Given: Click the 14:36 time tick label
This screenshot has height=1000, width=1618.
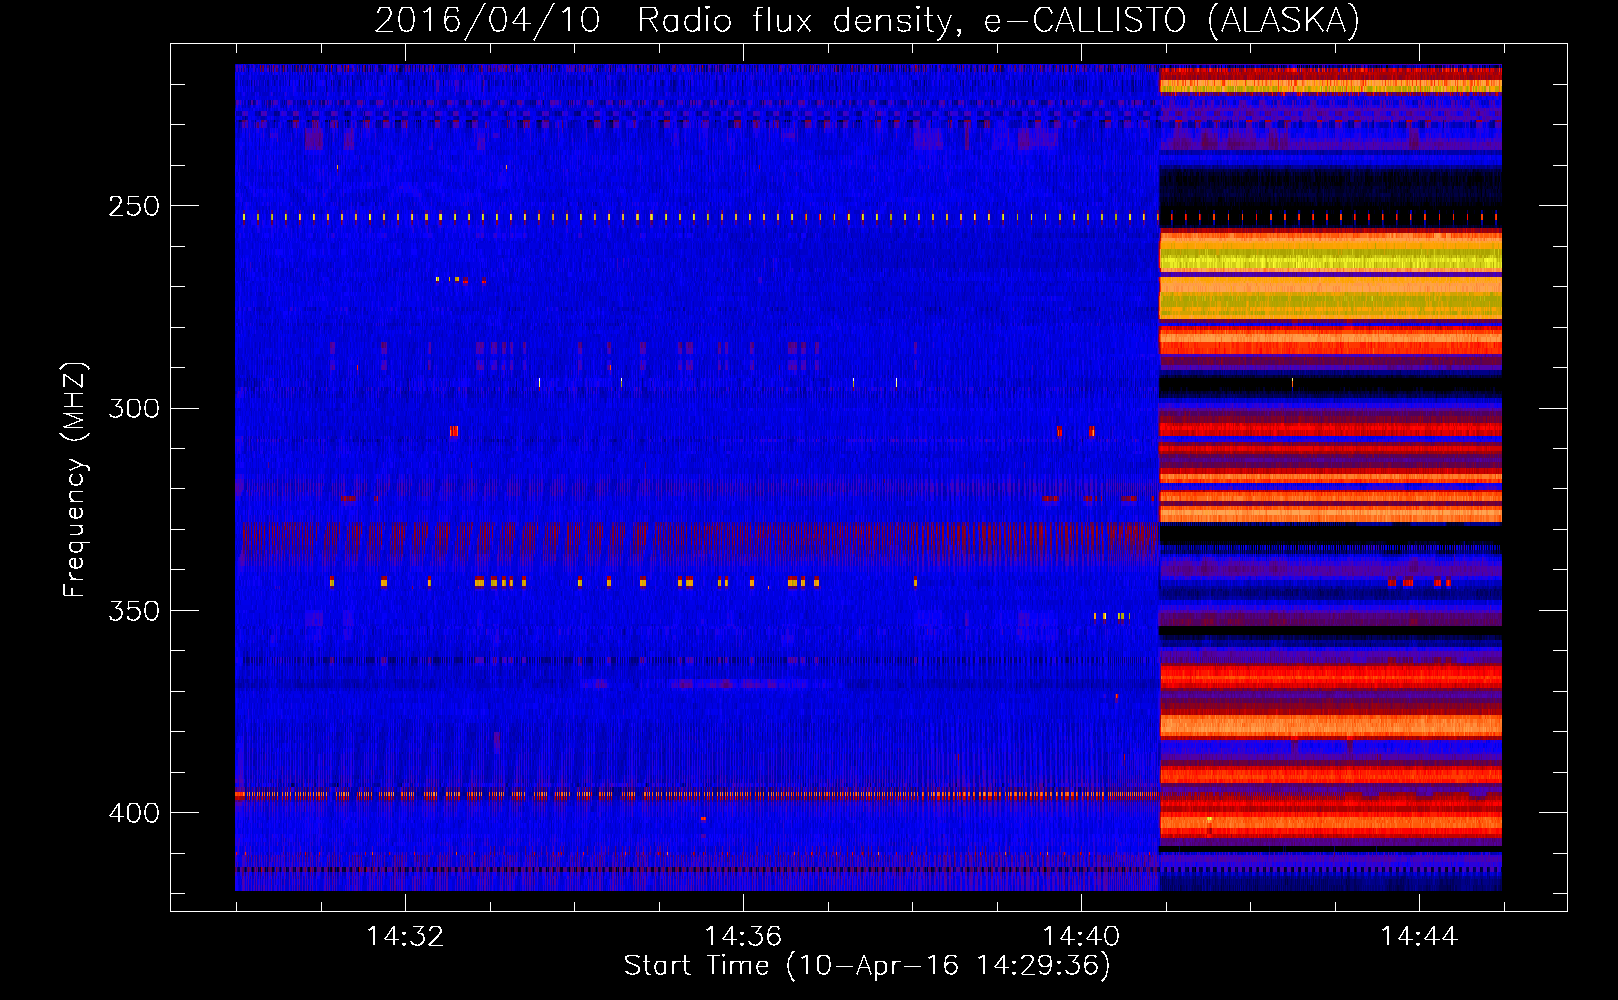Looking at the screenshot, I should 743,936.
